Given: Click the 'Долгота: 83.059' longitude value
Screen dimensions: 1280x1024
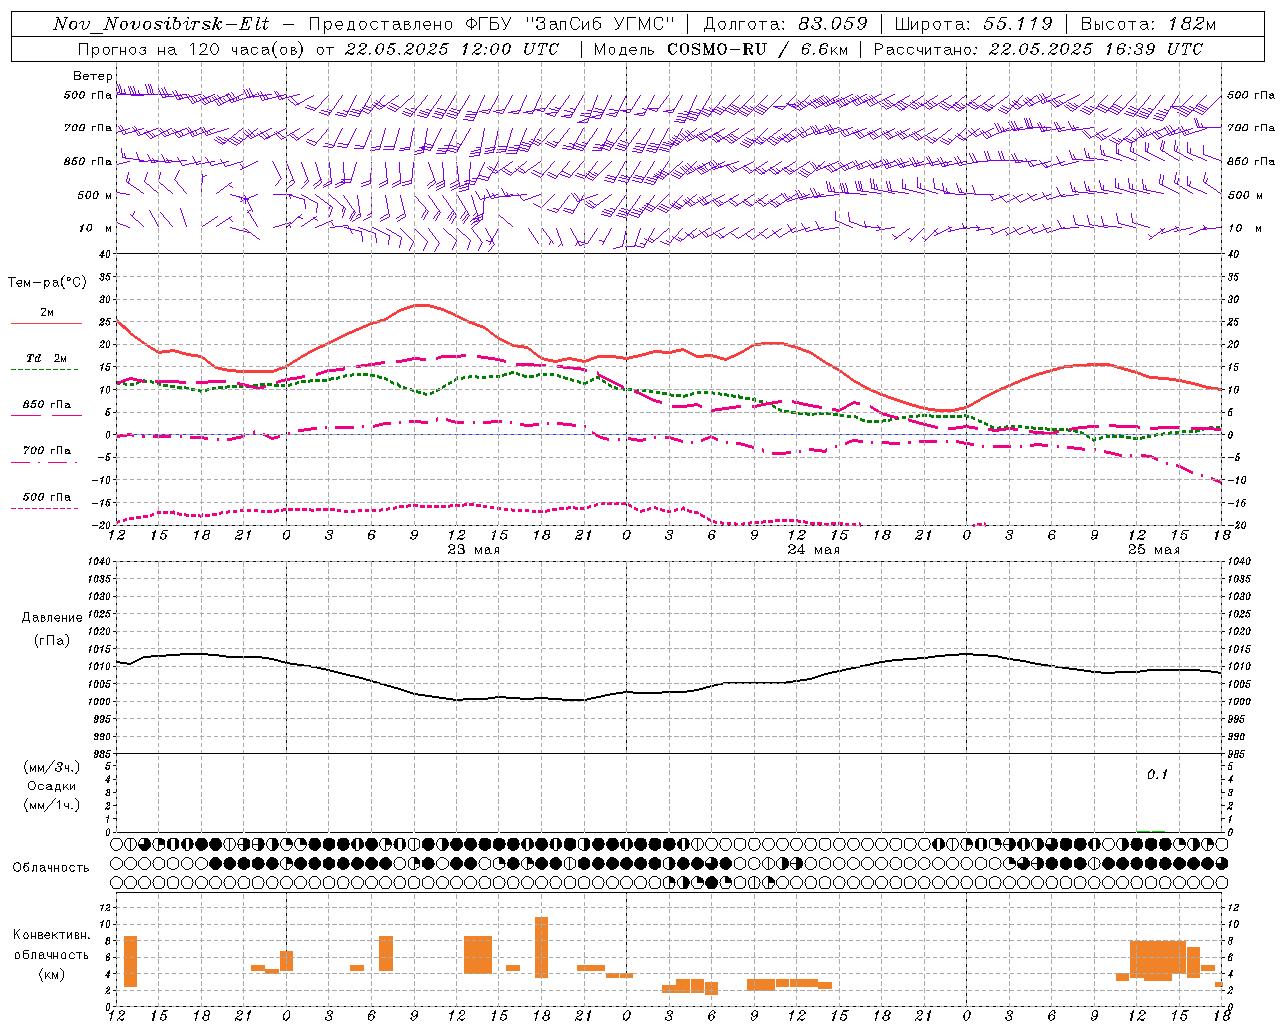Looking at the screenshot, I should (786, 24).
